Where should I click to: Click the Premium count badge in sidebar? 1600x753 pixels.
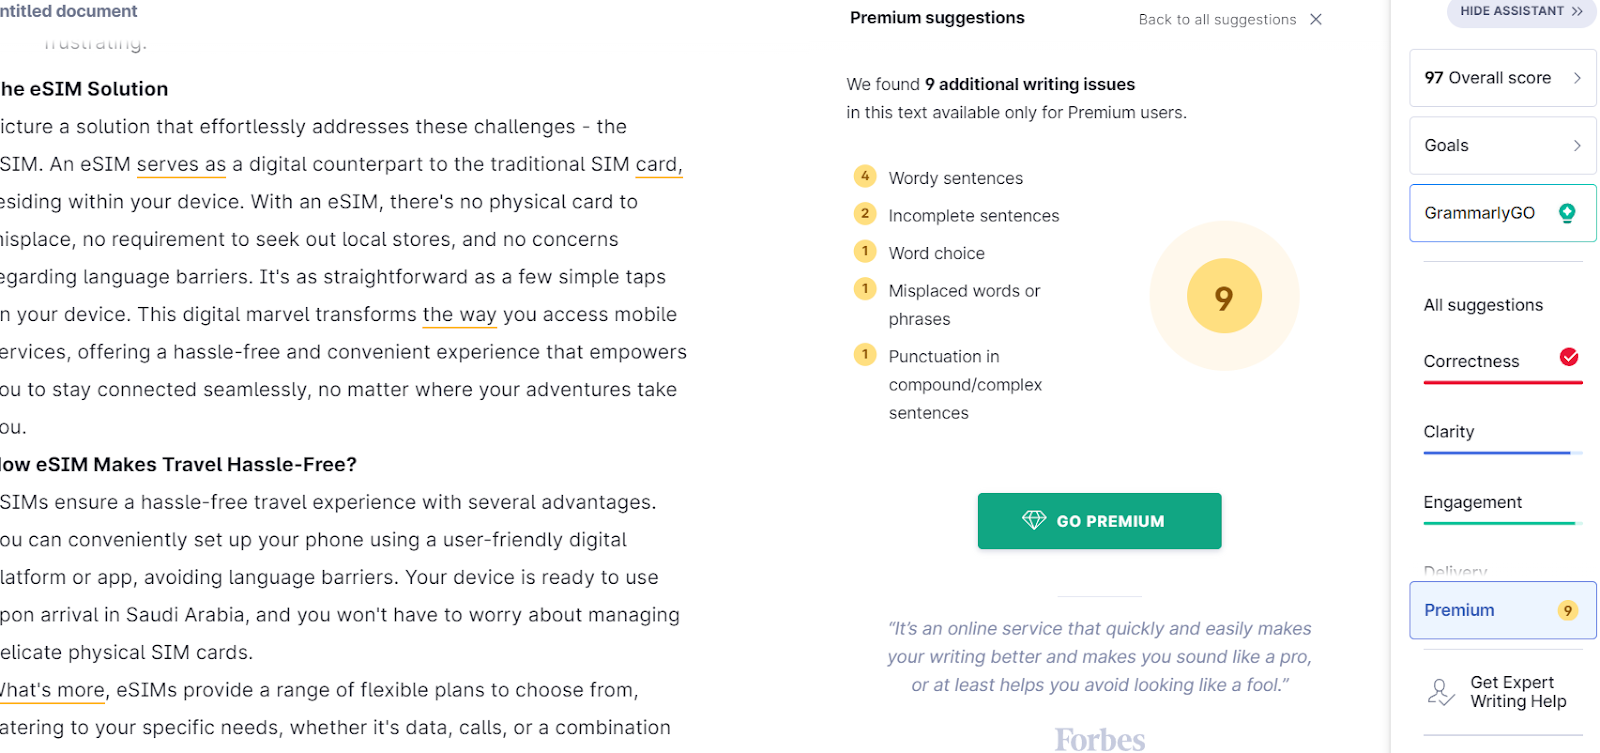click(1567, 610)
